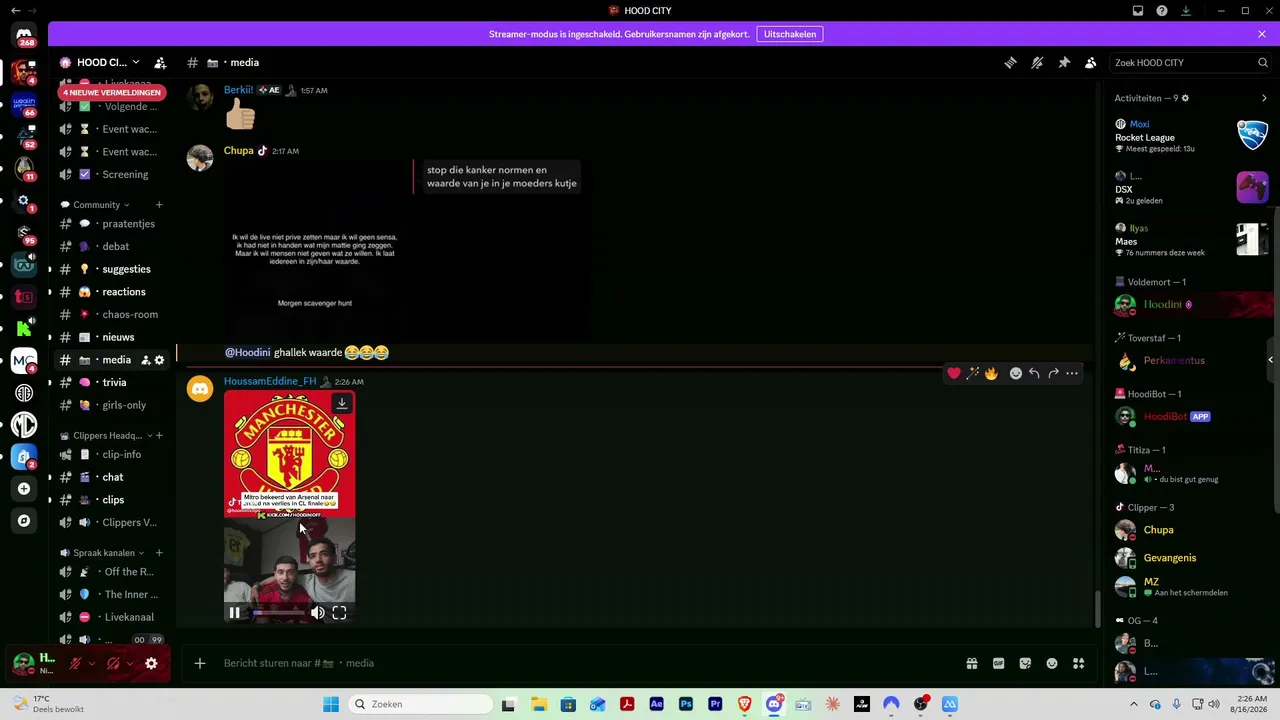
Task: Open the apps launcher in message bar
Action: pyautogui.click(x=1078, y=663)
